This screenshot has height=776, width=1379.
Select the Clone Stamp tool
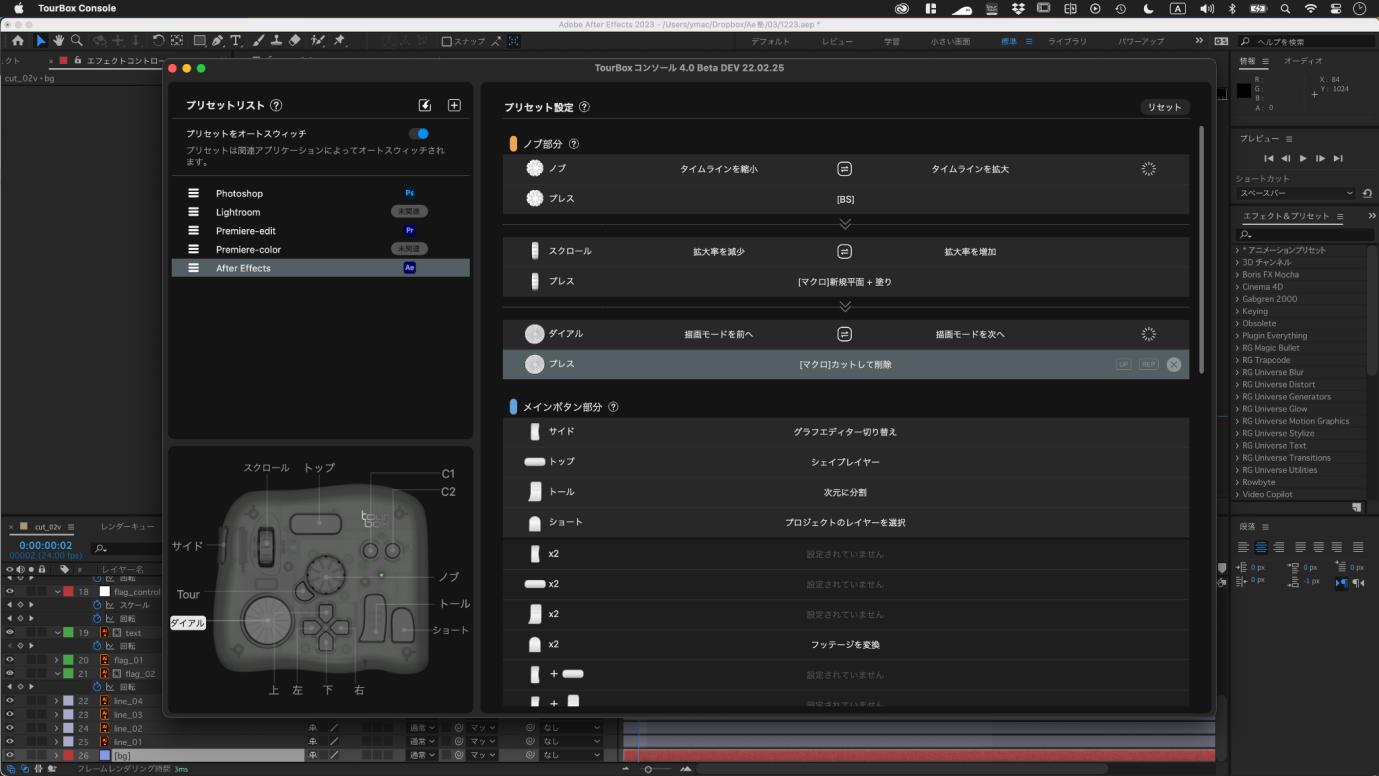pos(276,41)
